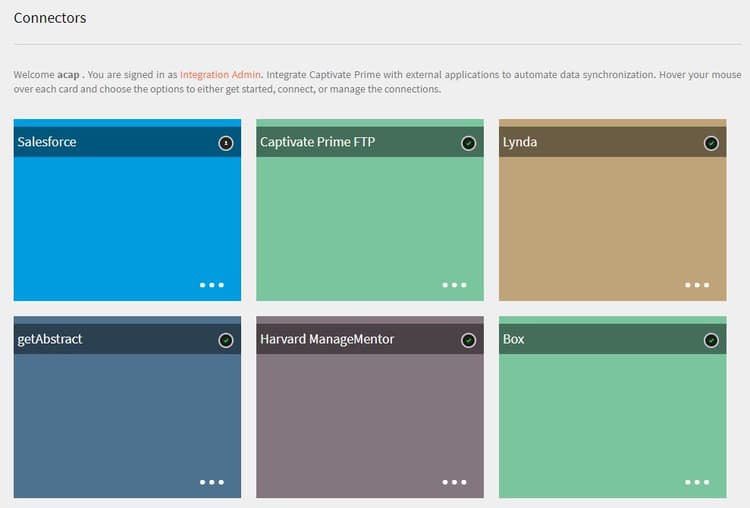750x508 pixels.
Task: Open the Harvard ManageMentor three-dot menu
Action: point(454,482)
